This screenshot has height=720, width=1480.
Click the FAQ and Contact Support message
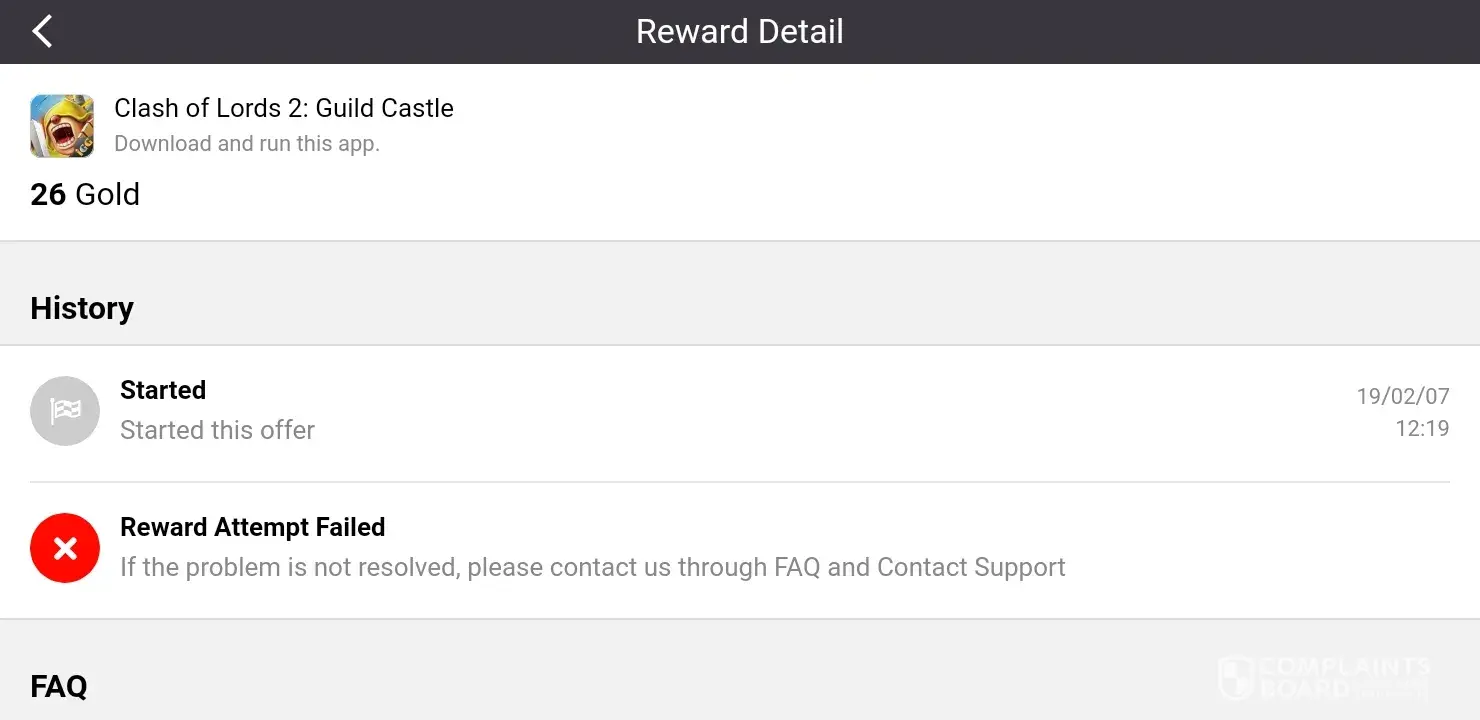(x=592, y=567)
